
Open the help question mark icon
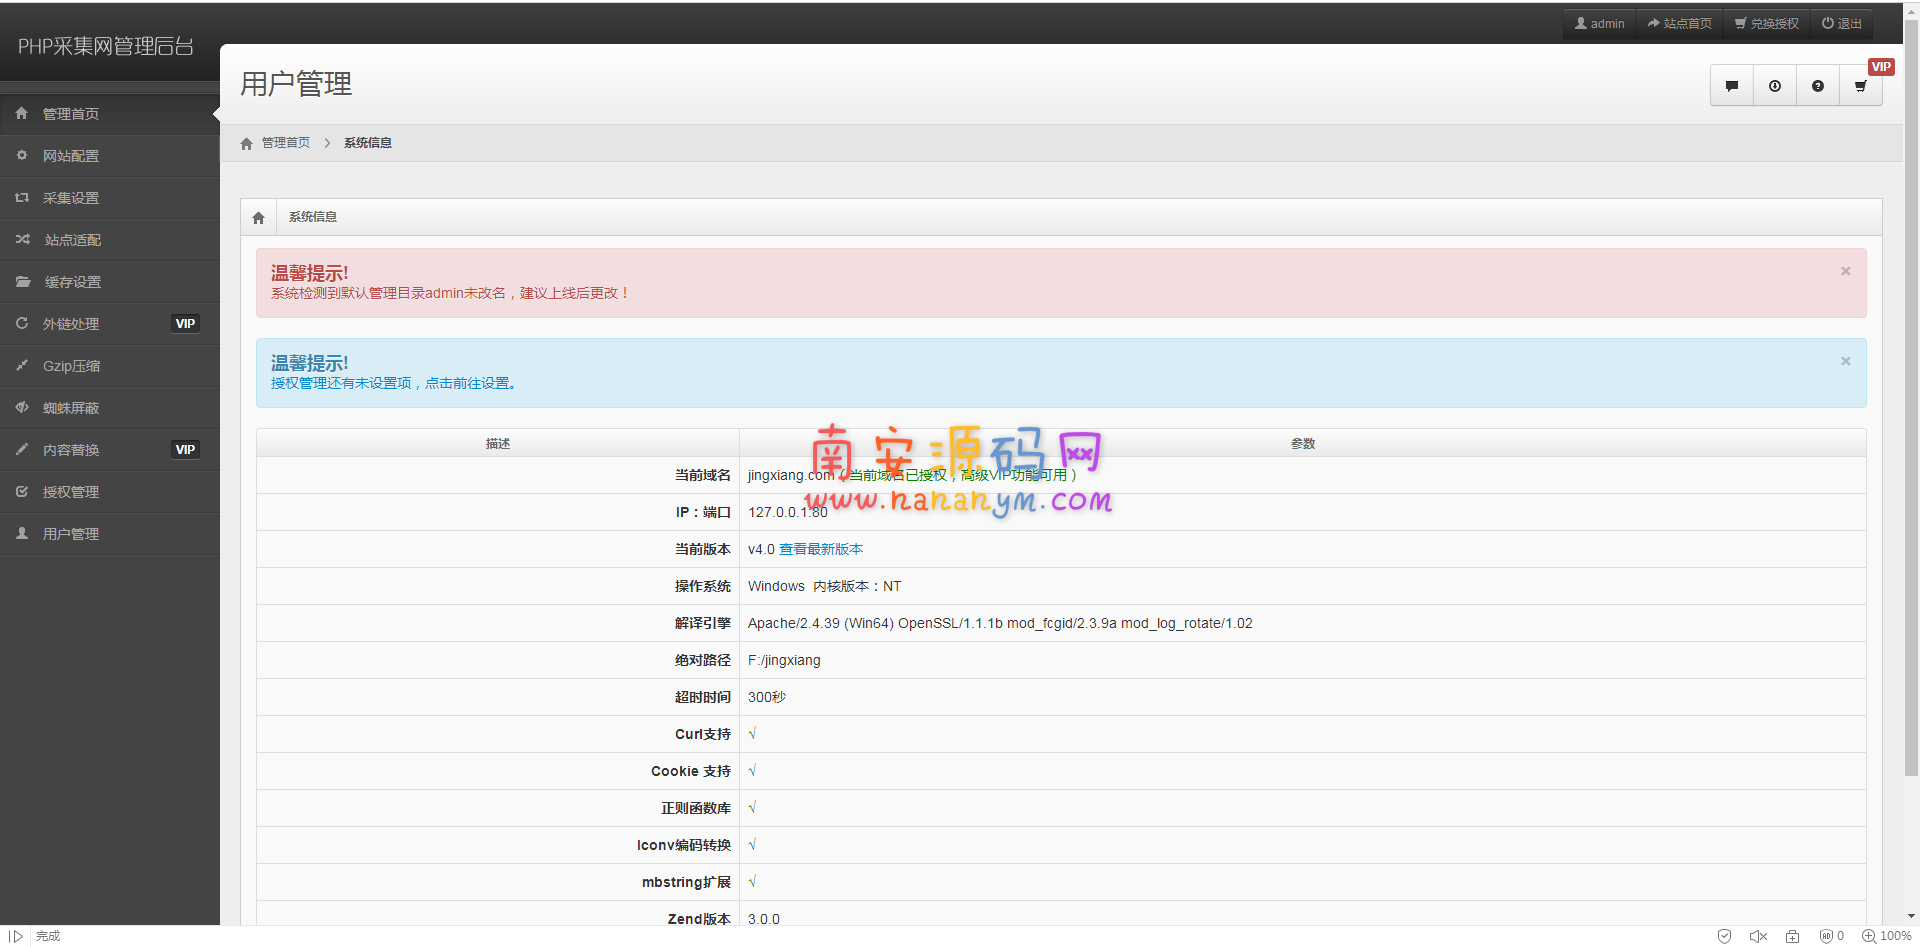coord(1818,86)
